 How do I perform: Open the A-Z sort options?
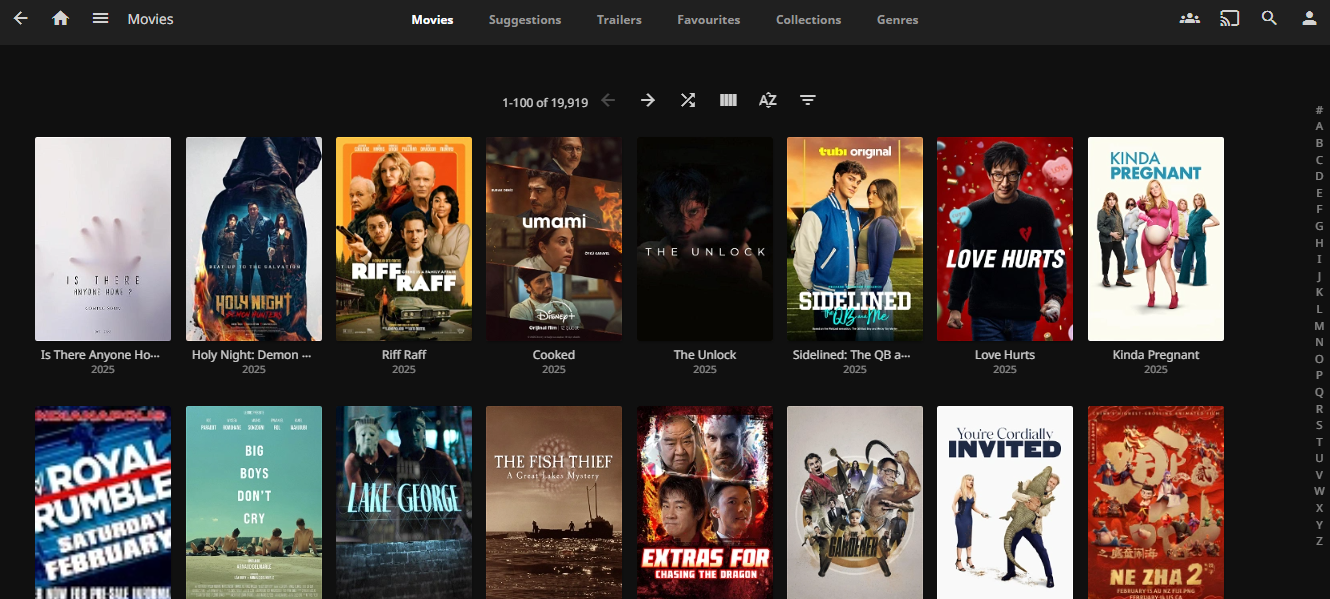point(768,100)
